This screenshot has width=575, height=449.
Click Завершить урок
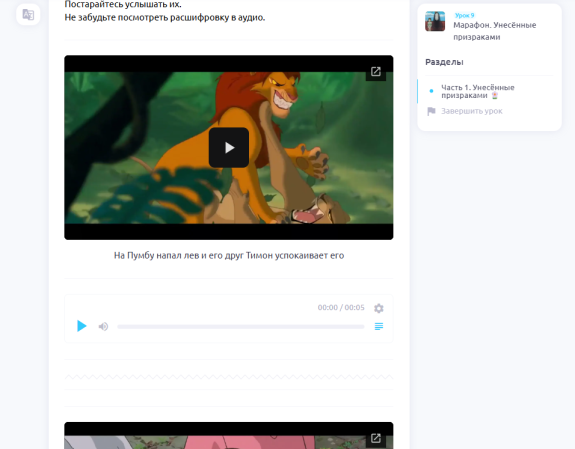(472, 111)
